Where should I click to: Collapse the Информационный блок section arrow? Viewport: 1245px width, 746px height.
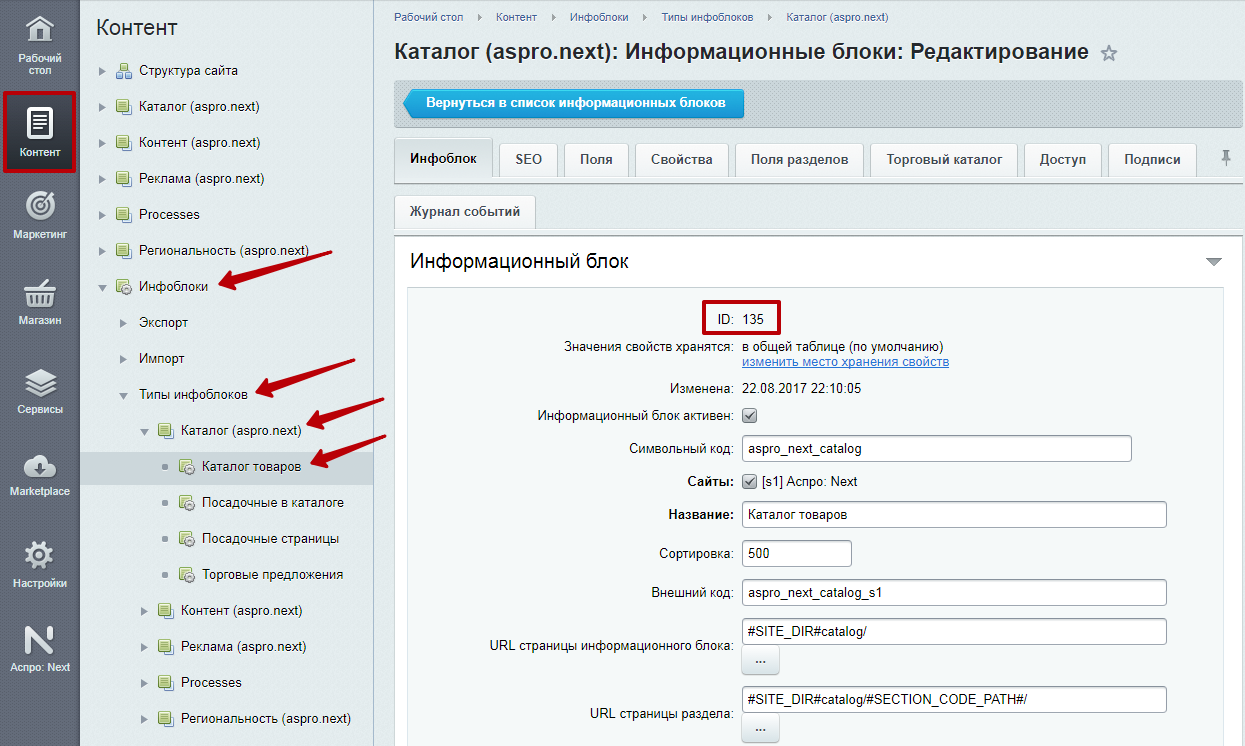[1214, 262]
